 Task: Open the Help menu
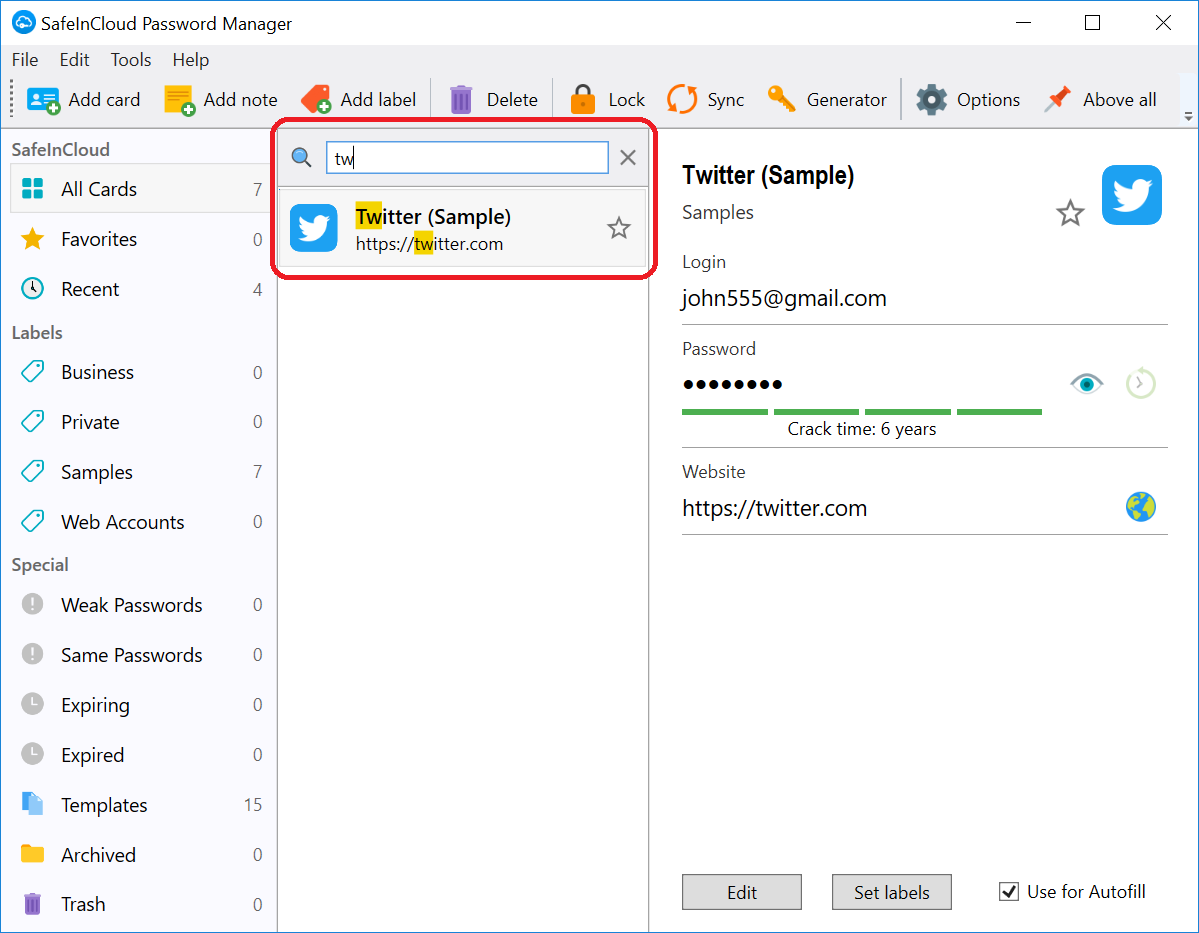click(x=190, y=60)
